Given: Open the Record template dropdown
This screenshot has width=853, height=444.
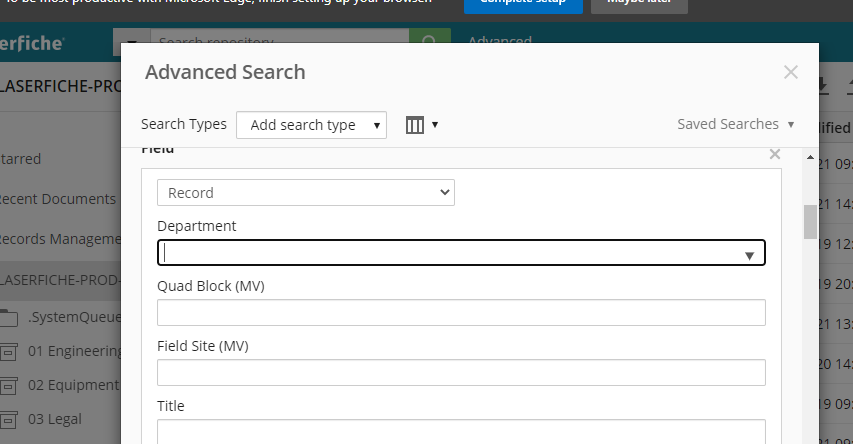Looking at the screenshot, I should (305, 193).
